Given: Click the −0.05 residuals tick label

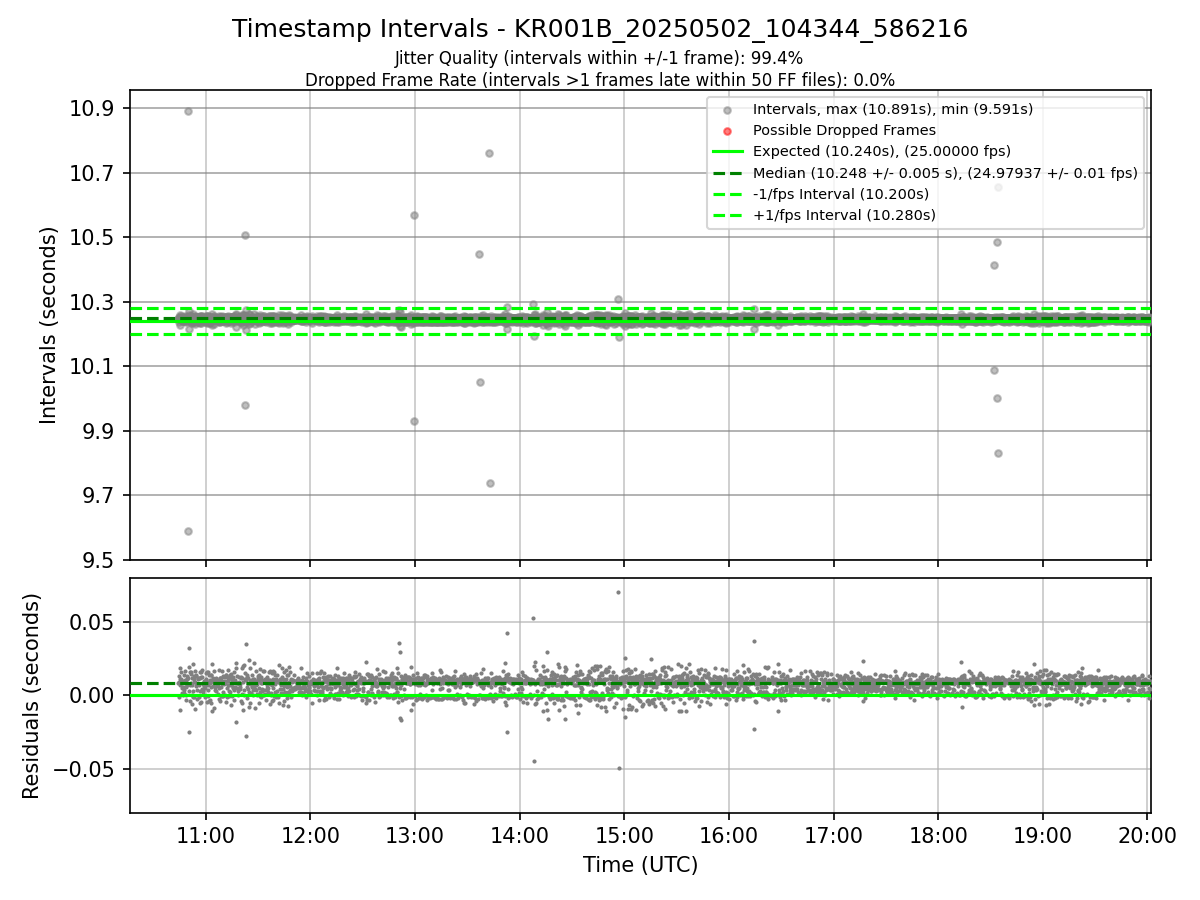Looking at the screenshot, I should coord(85,769).
